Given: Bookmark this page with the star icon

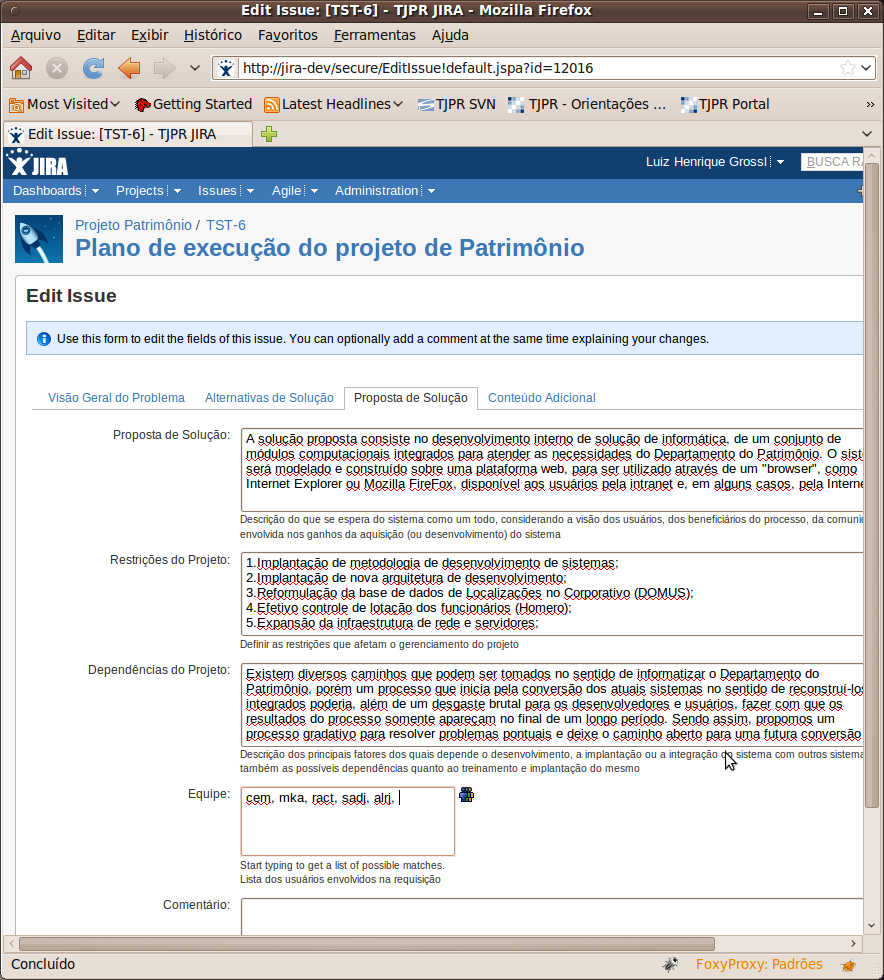Looking at the screenshot, I should [848, 68].
